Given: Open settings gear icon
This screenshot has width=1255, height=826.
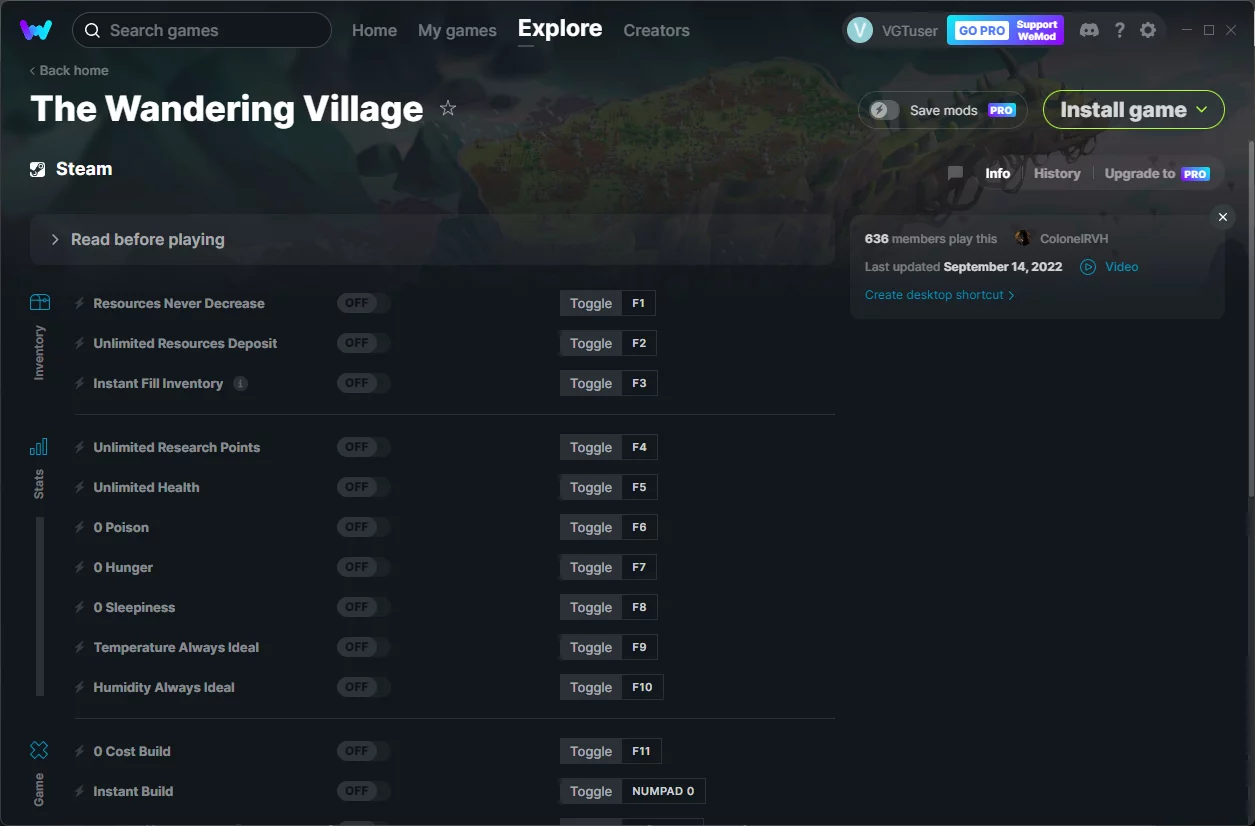Looking at the screenshot, I should point(1148,30).
